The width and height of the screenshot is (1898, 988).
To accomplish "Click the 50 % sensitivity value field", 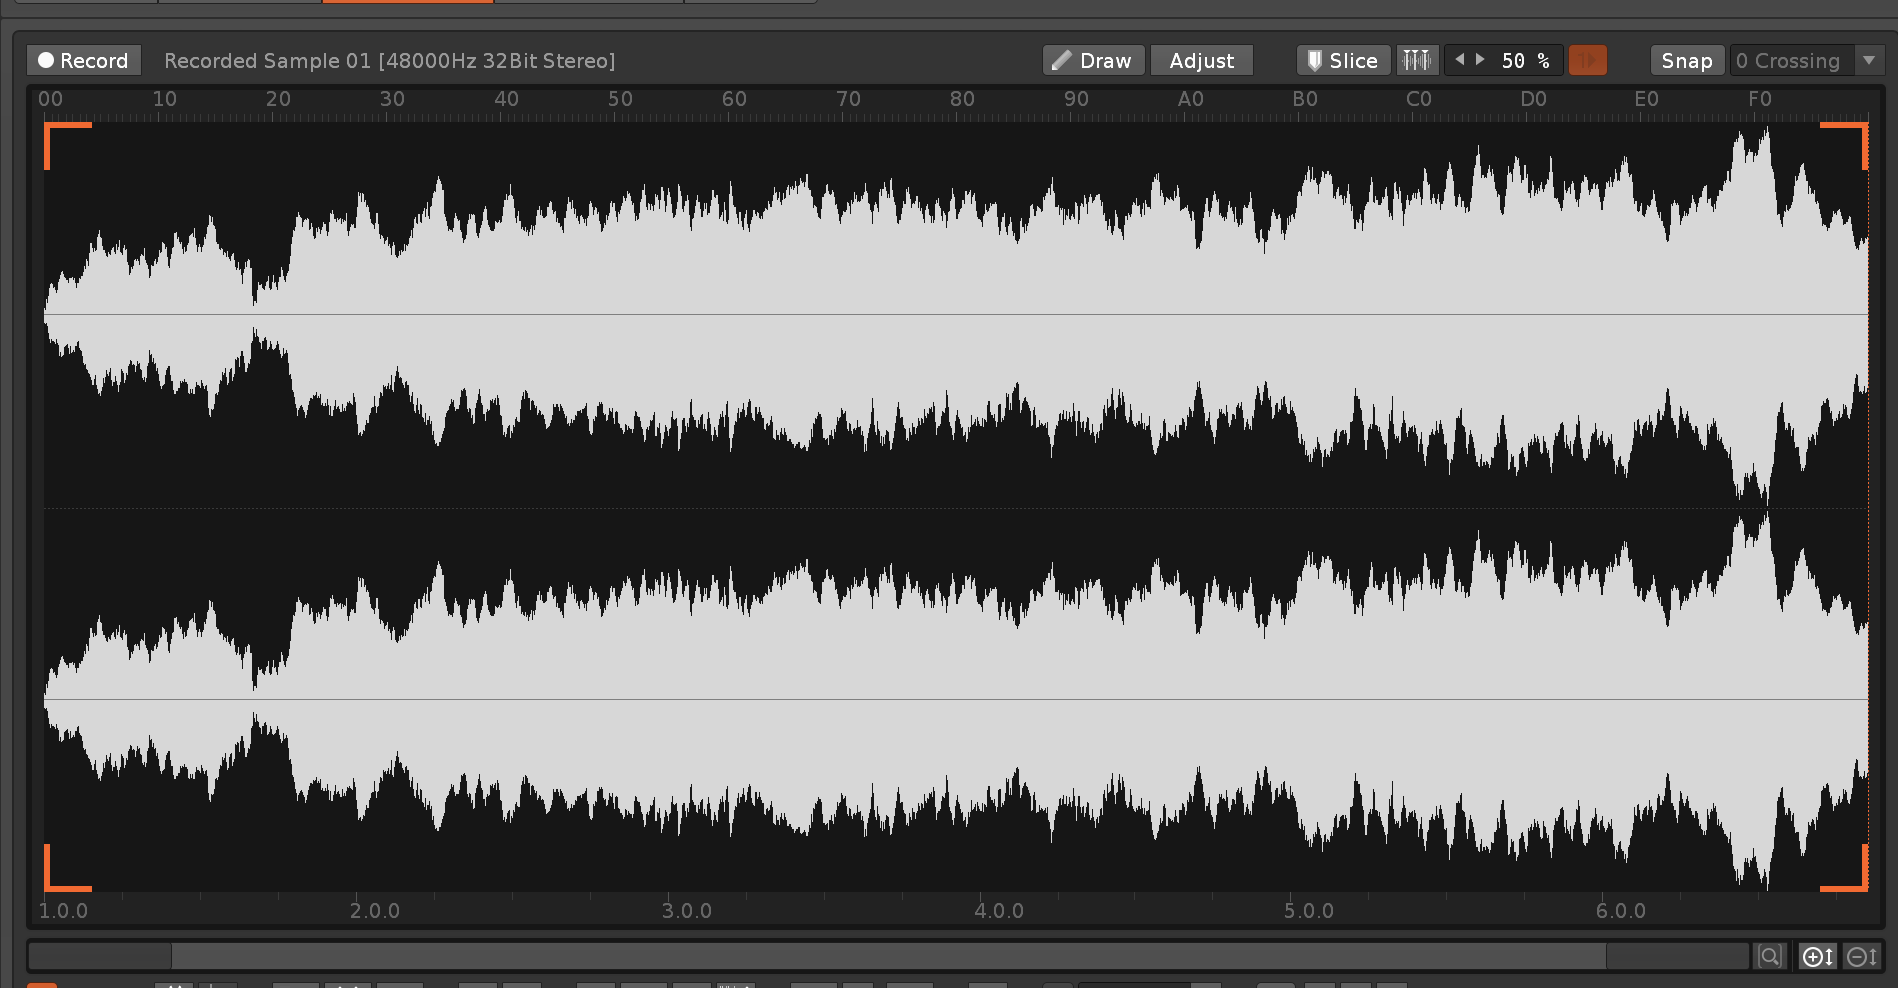I will pos(1525,61).
